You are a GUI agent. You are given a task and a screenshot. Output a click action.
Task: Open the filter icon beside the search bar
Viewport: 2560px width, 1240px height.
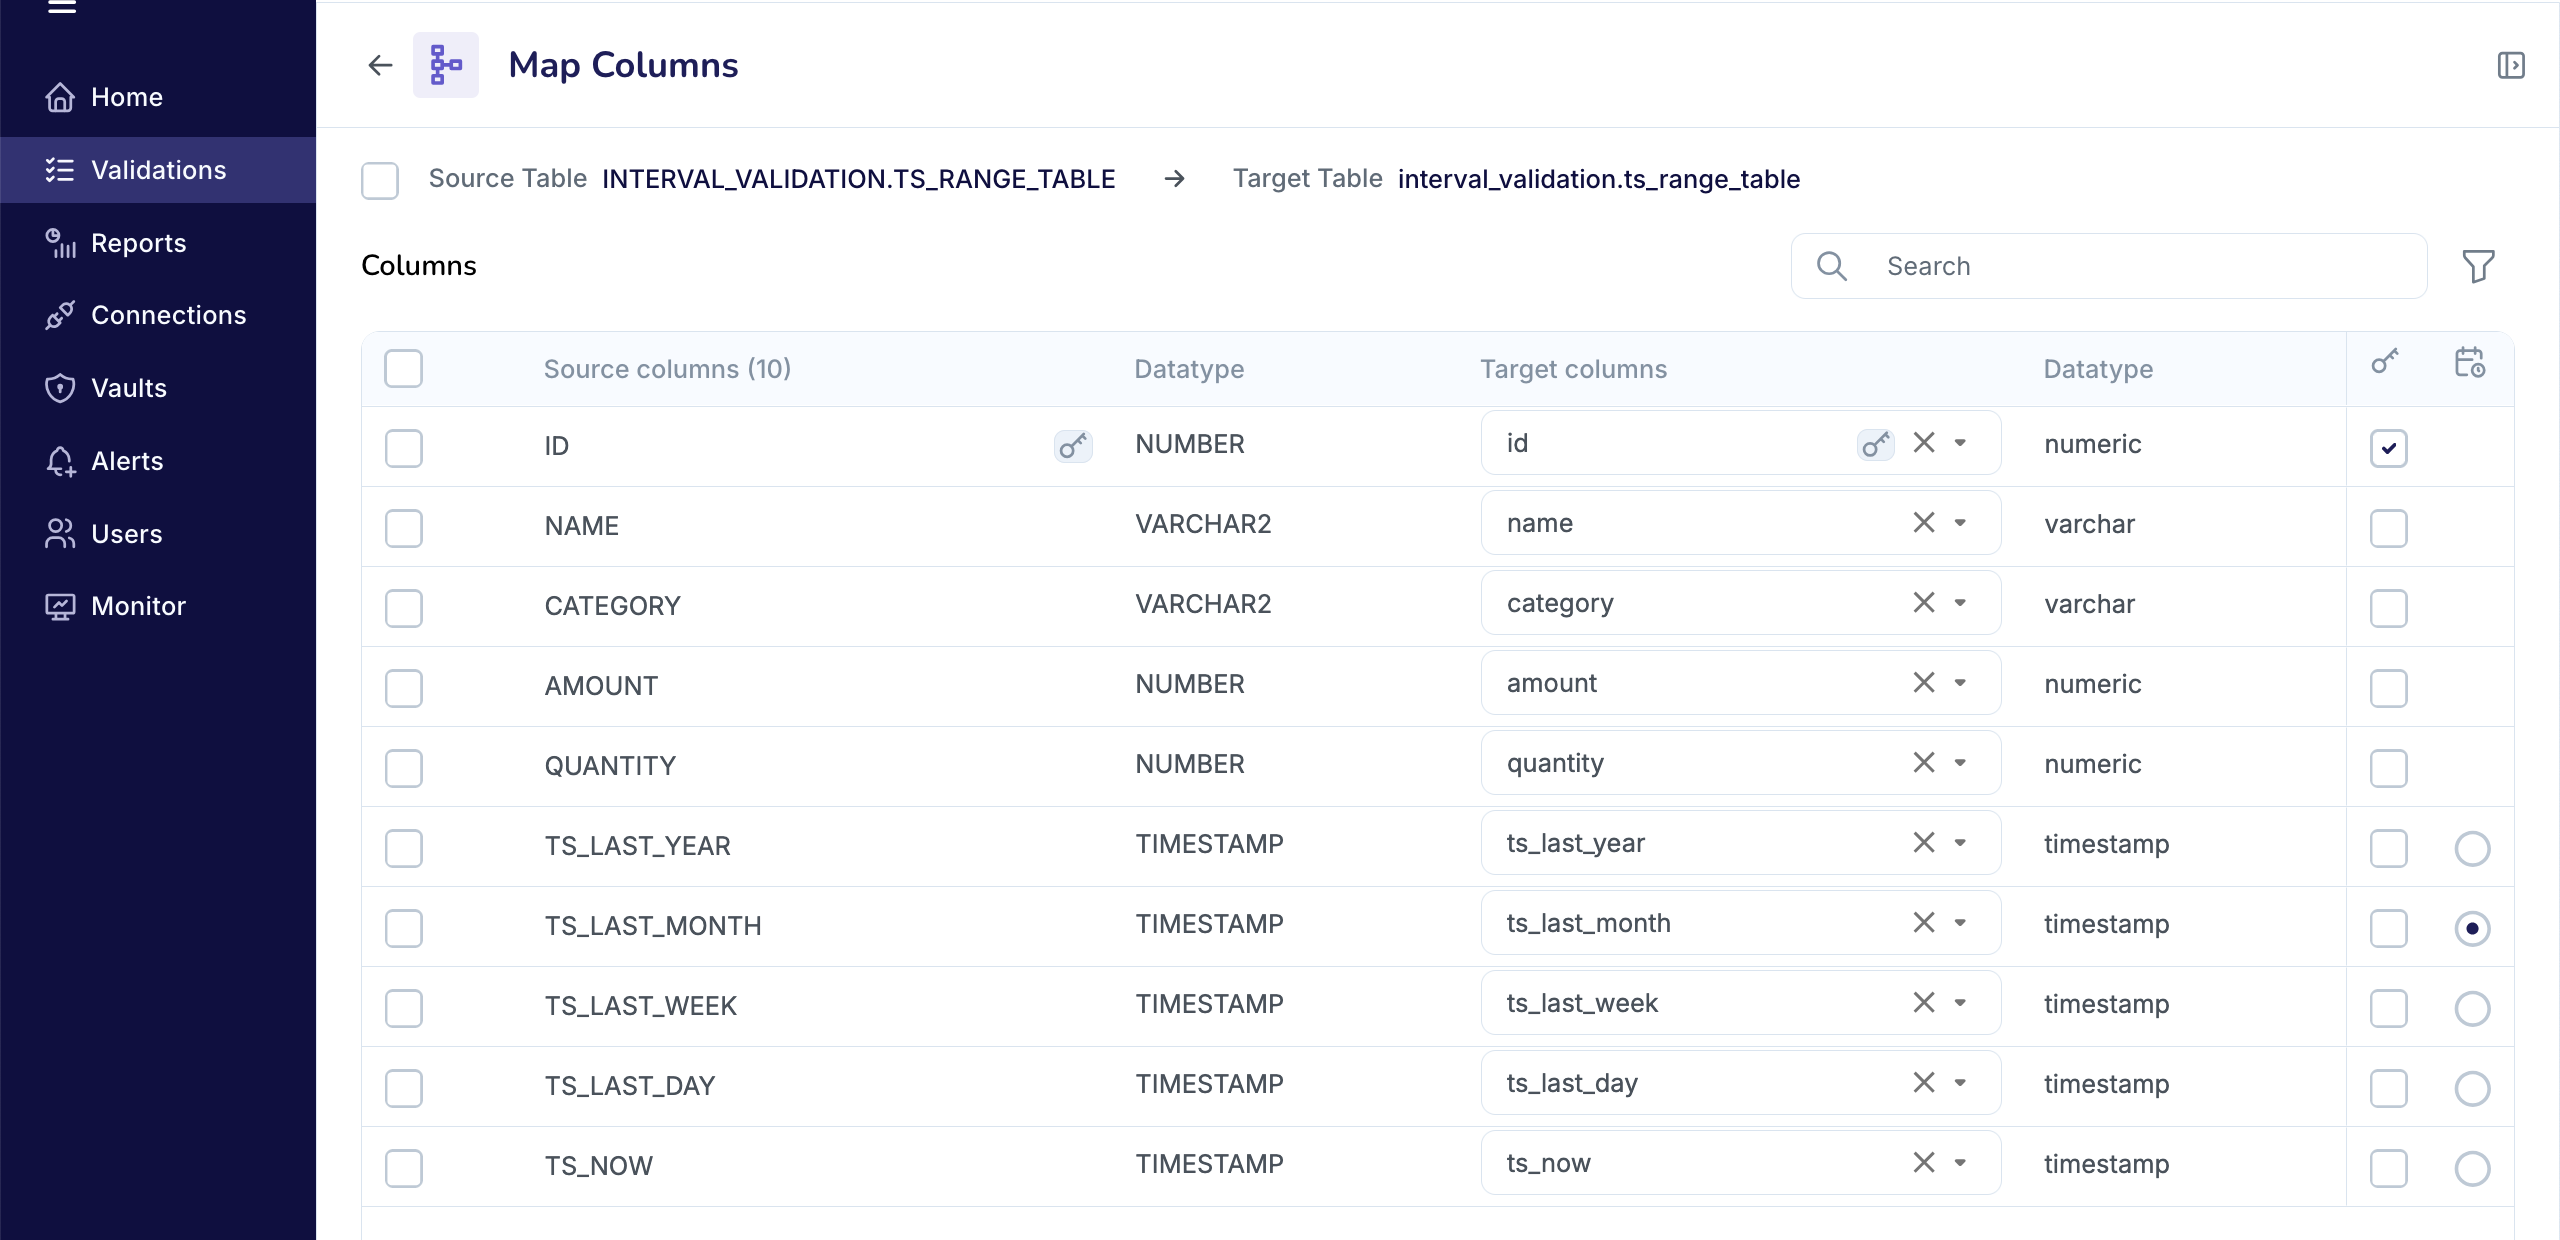[2478, 265]
